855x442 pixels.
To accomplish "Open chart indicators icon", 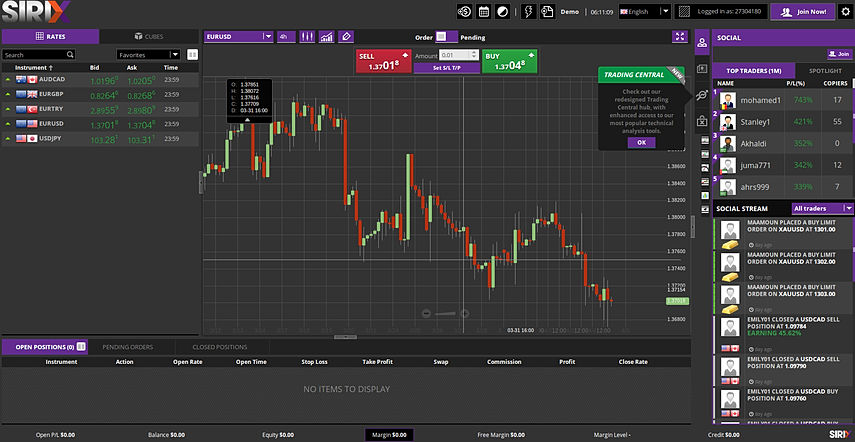I will click(x=327, y=37).
